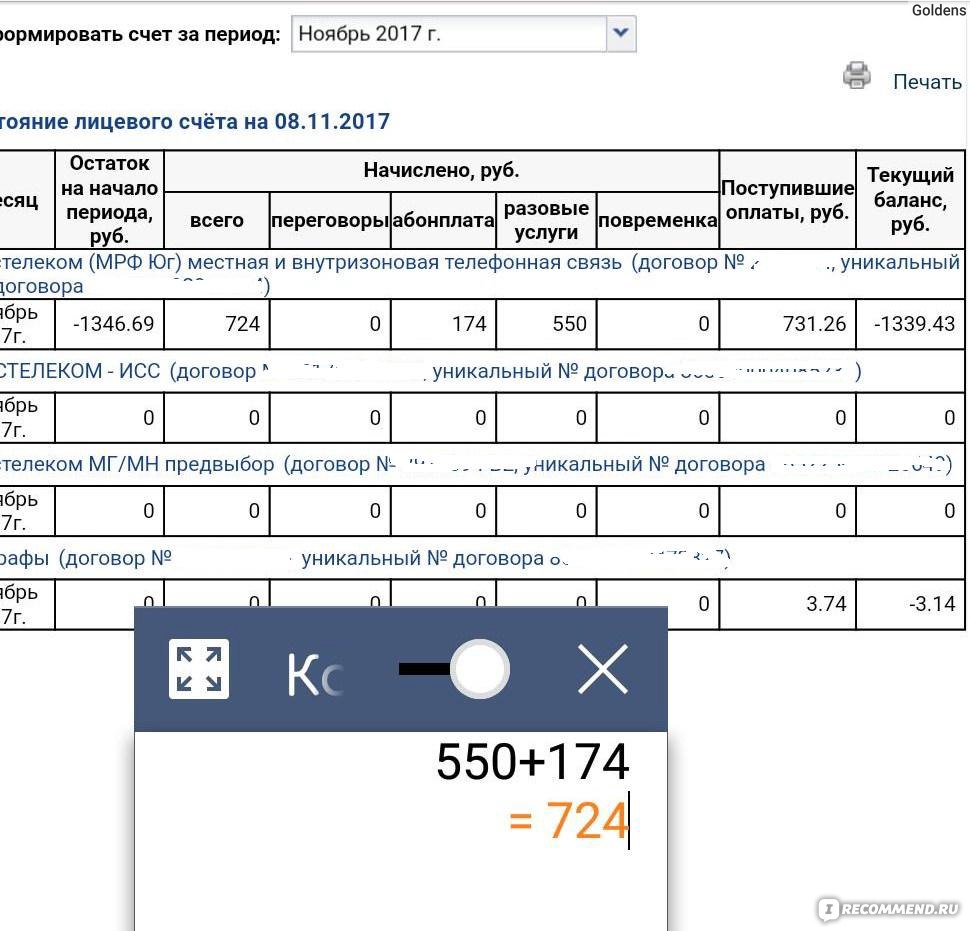Click the '731.26' received payments cell
This screenshot has width=970, height=931.
(x=788, y=324)
